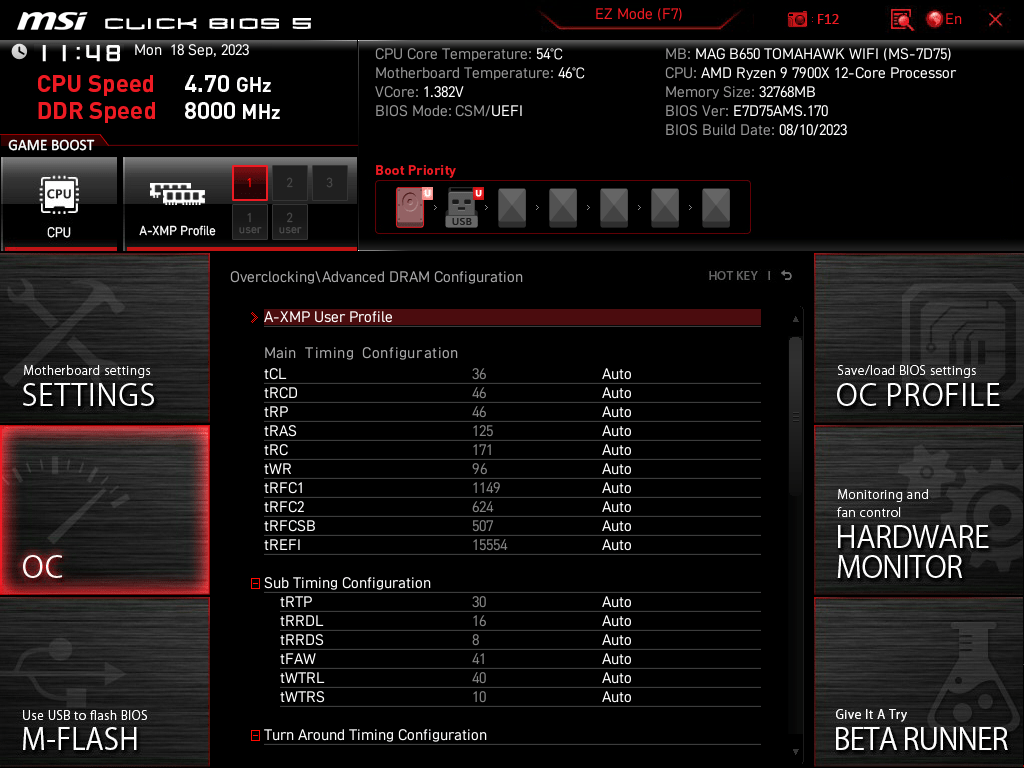Screen dimensions: 1024x768
Task: Enable A-XMP profile 2
Action: [x=289, y=183]
